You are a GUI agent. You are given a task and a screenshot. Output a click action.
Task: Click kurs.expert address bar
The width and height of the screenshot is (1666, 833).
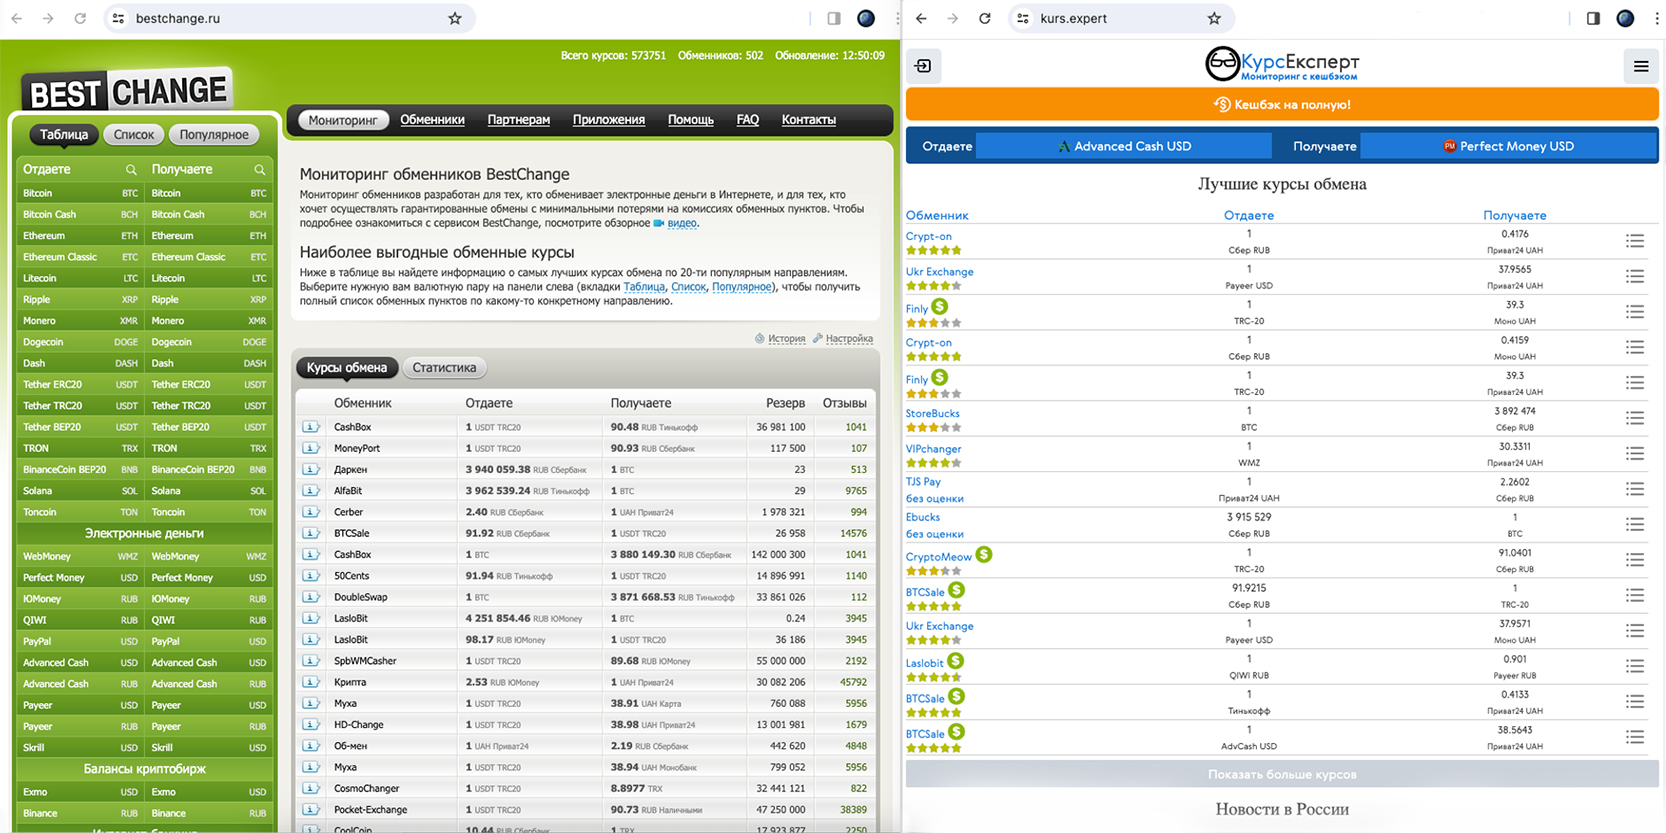[1120, 18]
